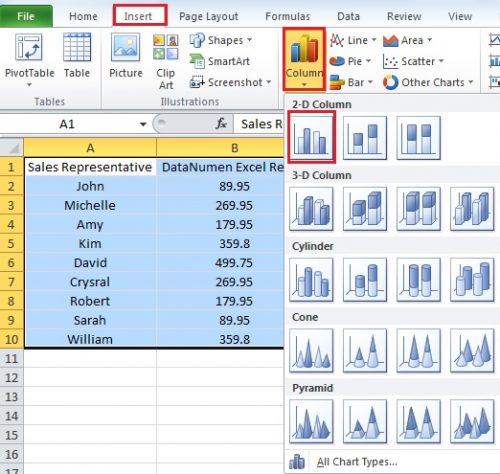The width and height of the screenshot is (500, 474).
Task: Select row 11 header
Action: tap(12, 359)
